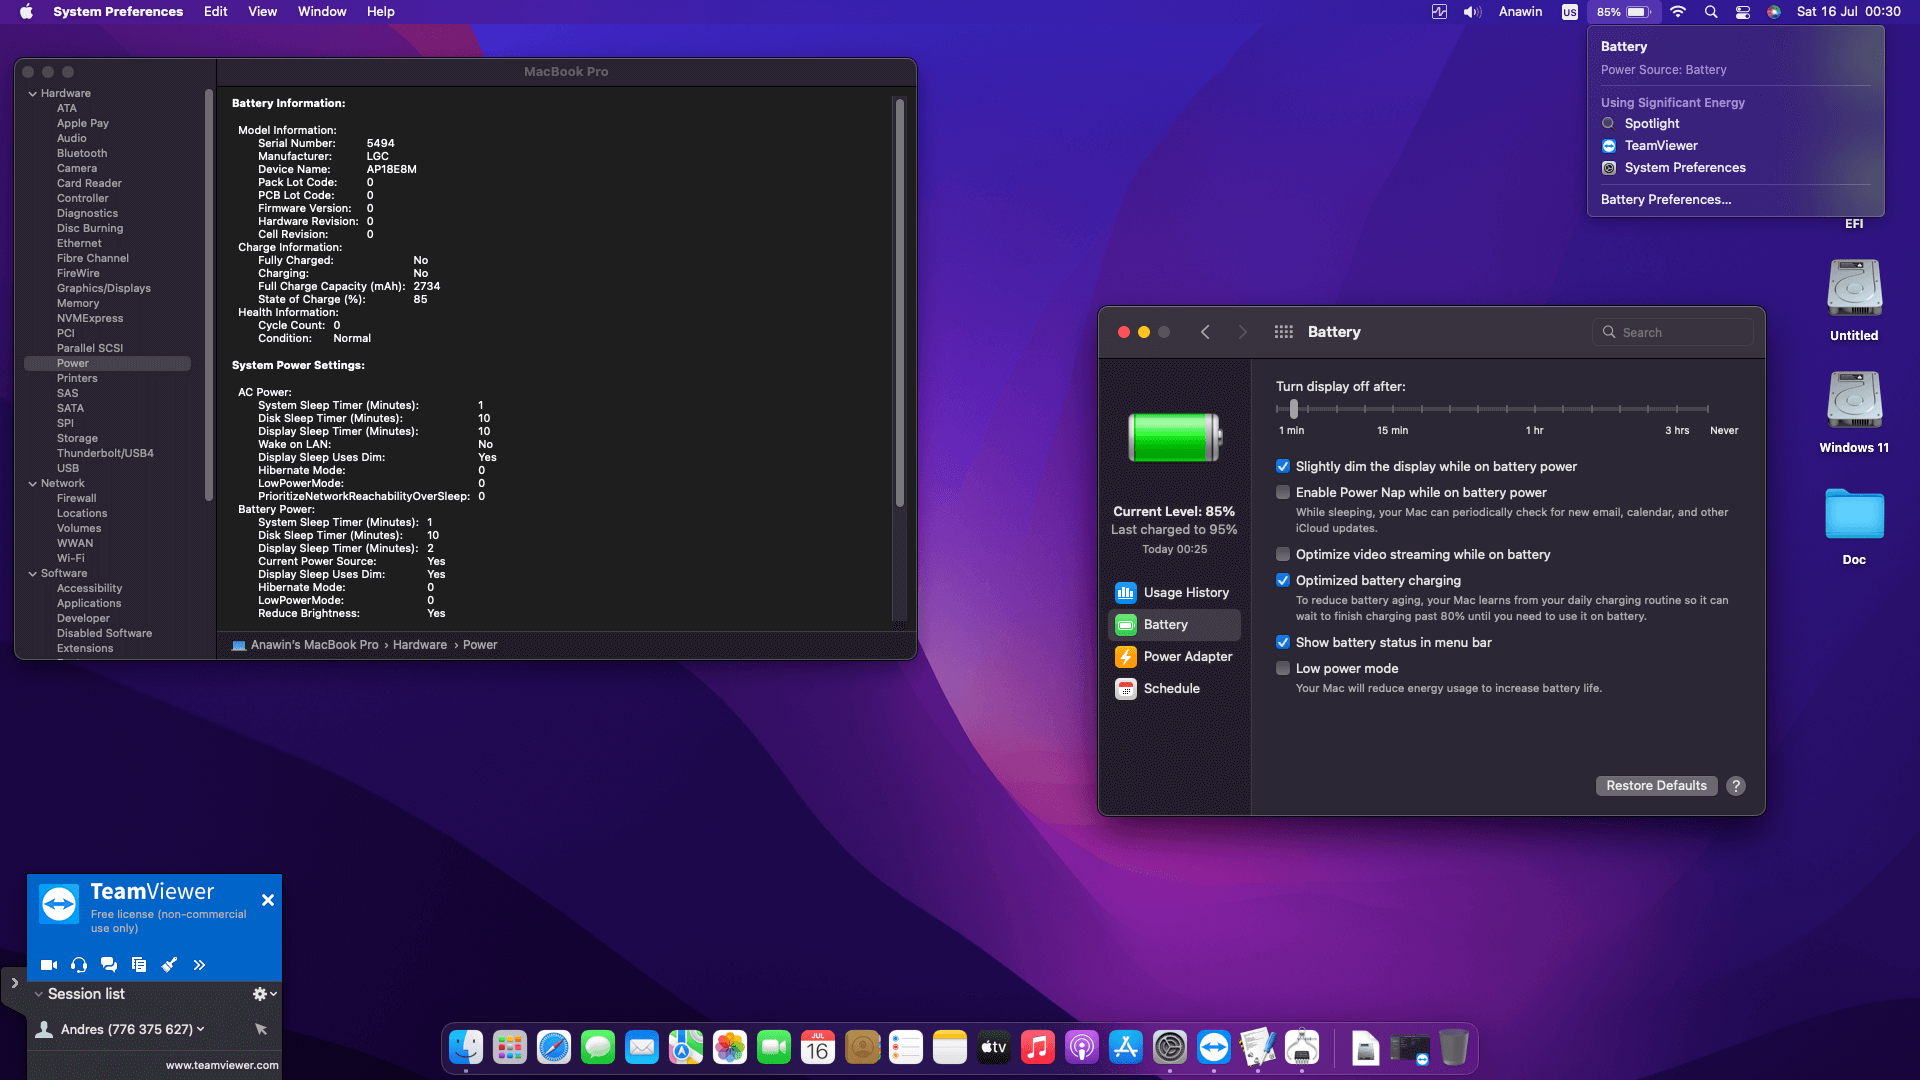Open Trash in the Dock
The height and width of the screenshot is (1080, 1920).
point(1454,1048)
